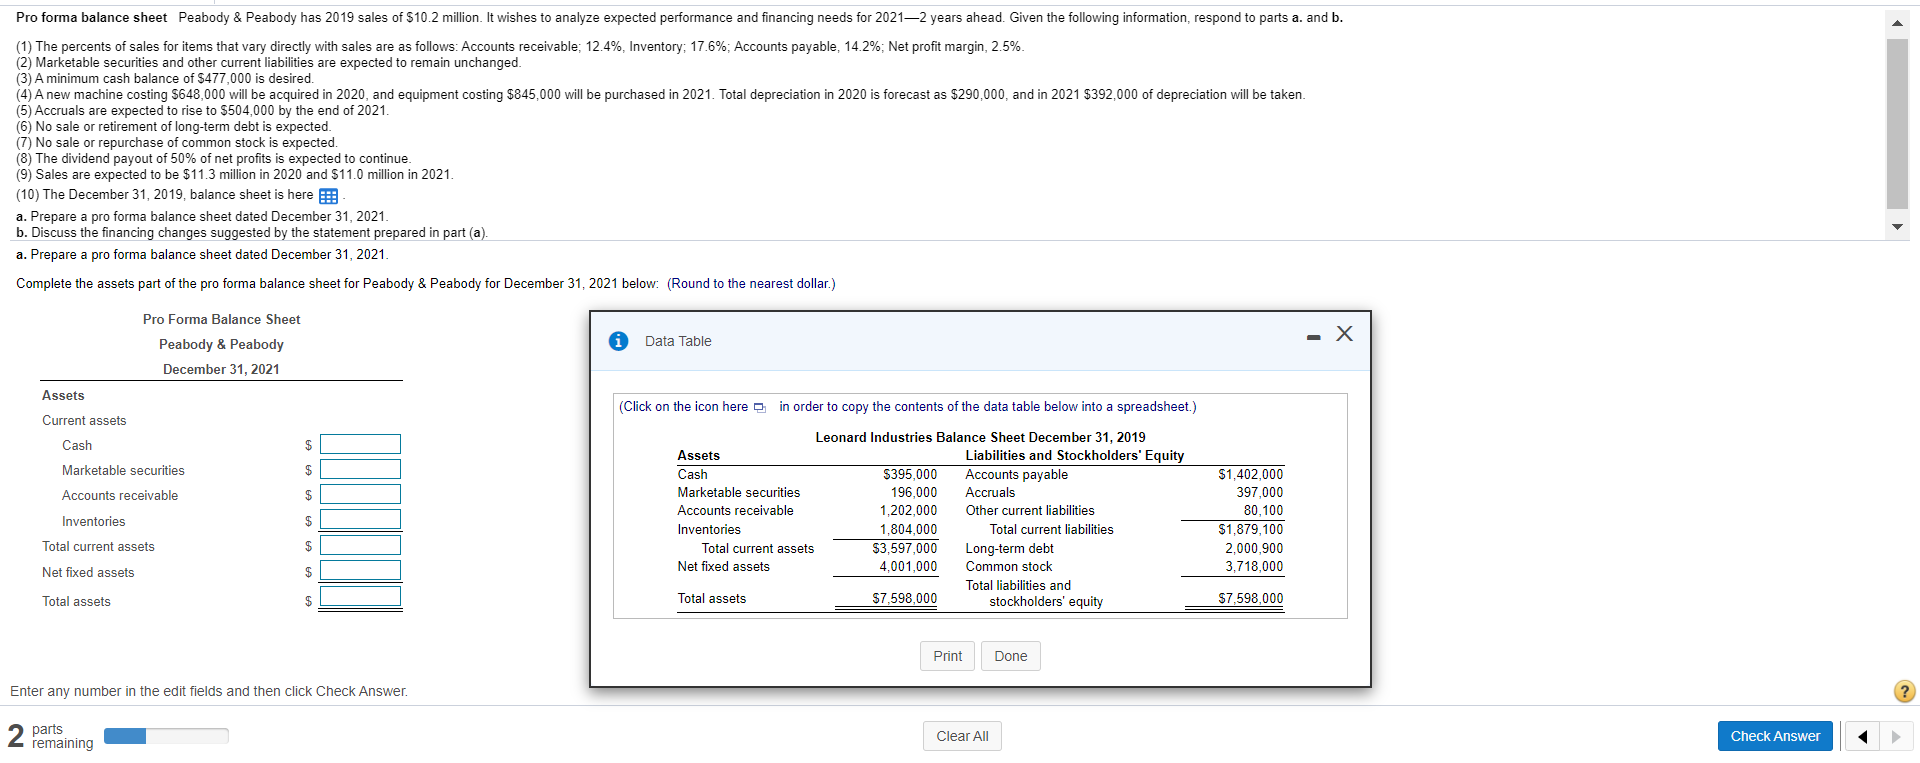Click the Total current assets input field
The height and width of the screenshot is (763, 1920).
pyautogui.click(x=360, y=546)
